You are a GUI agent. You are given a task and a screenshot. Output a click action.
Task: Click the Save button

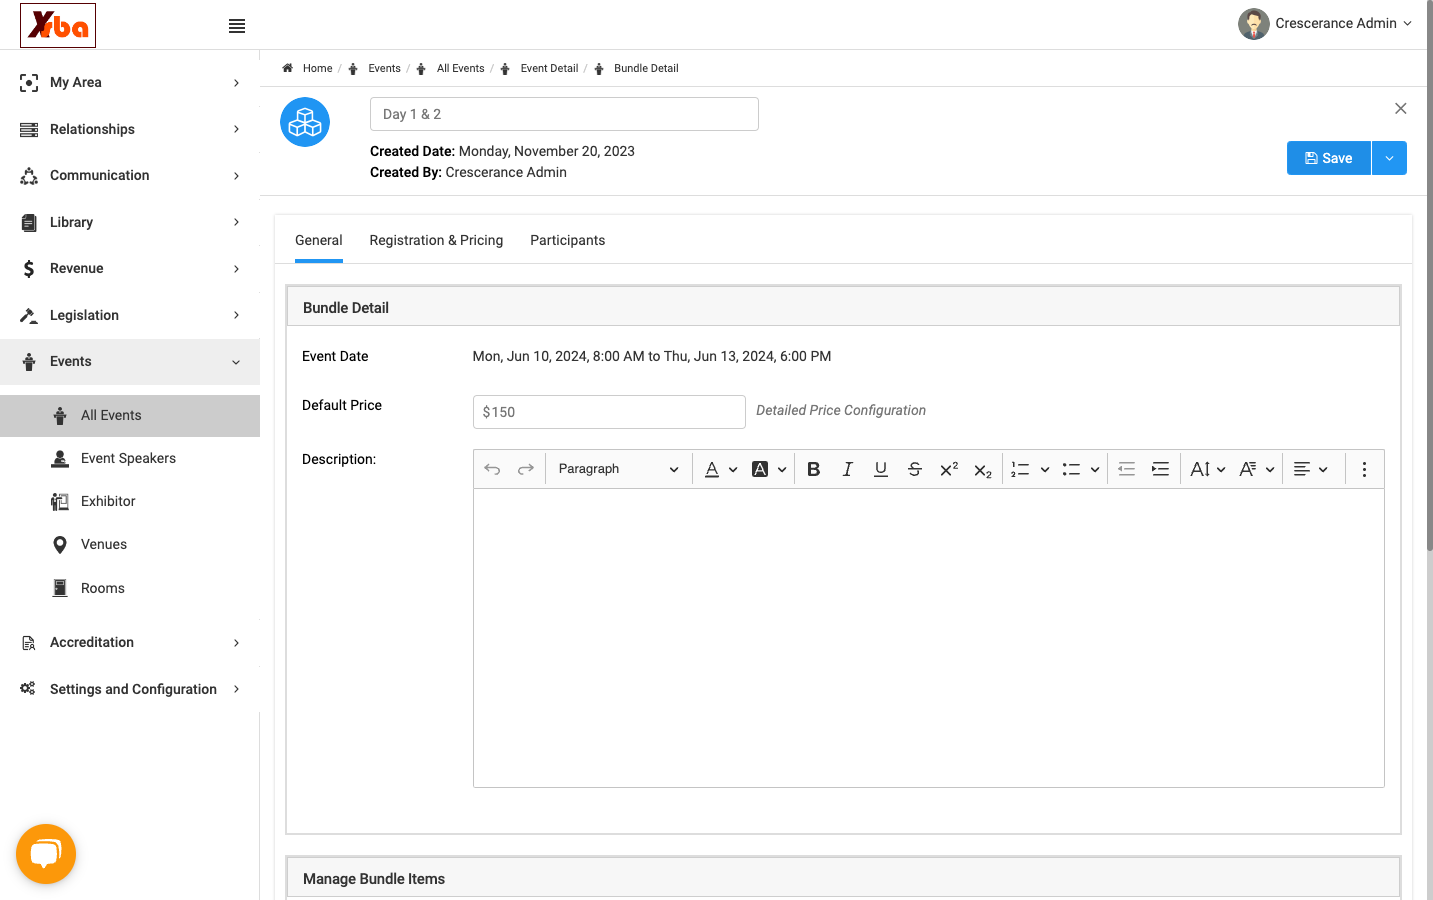tap(1329, 158)
